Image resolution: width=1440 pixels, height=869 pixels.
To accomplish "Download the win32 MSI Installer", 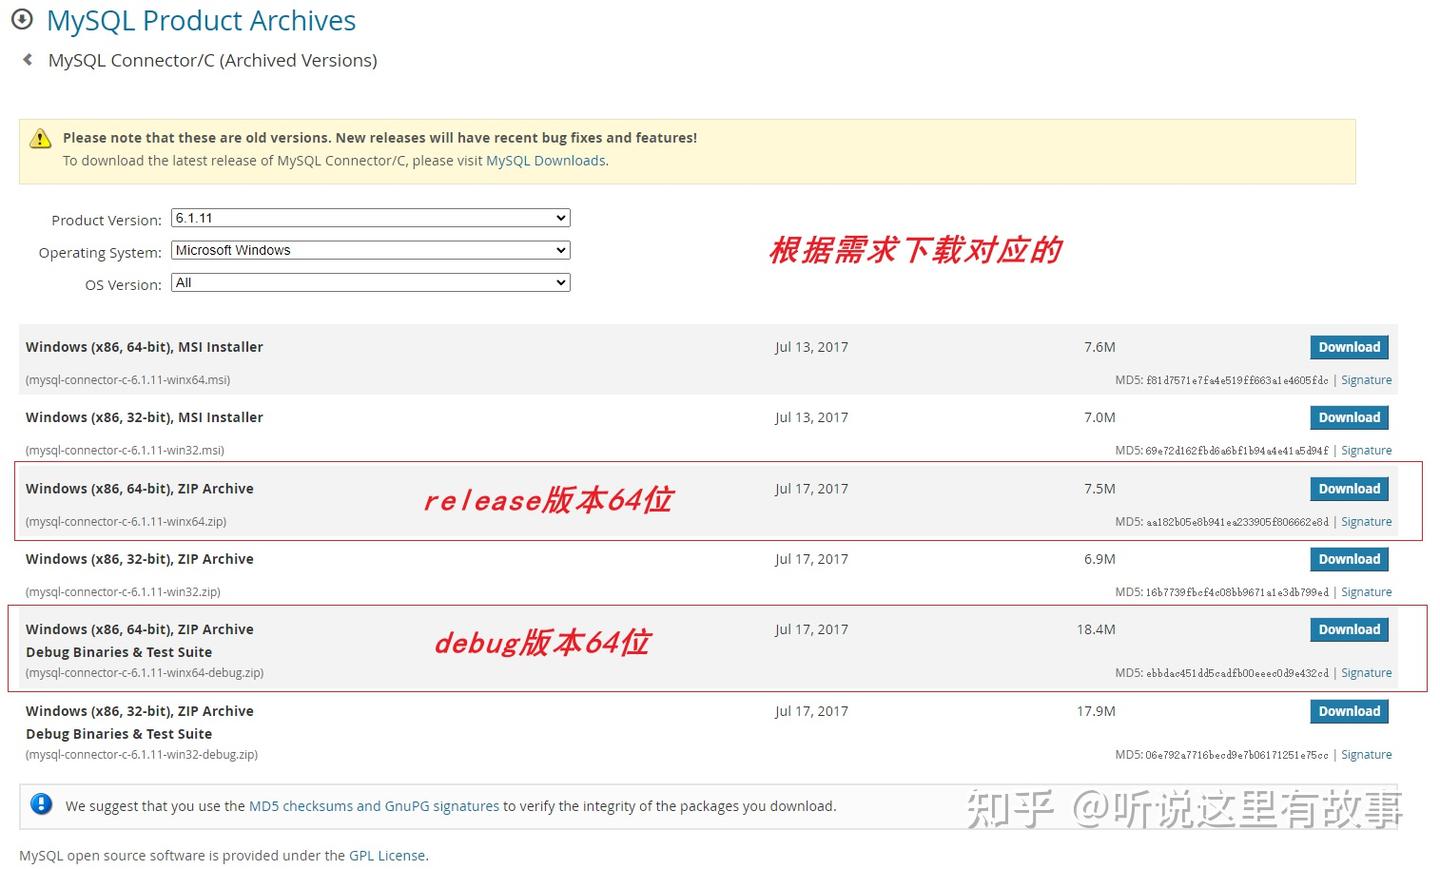I will pyautogui.click(x=1348, y=417).
